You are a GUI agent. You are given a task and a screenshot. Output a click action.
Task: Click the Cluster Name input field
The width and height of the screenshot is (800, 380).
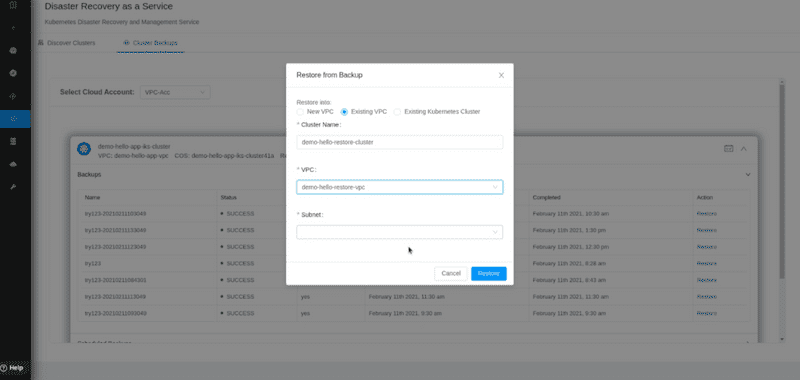coord(399,142)
